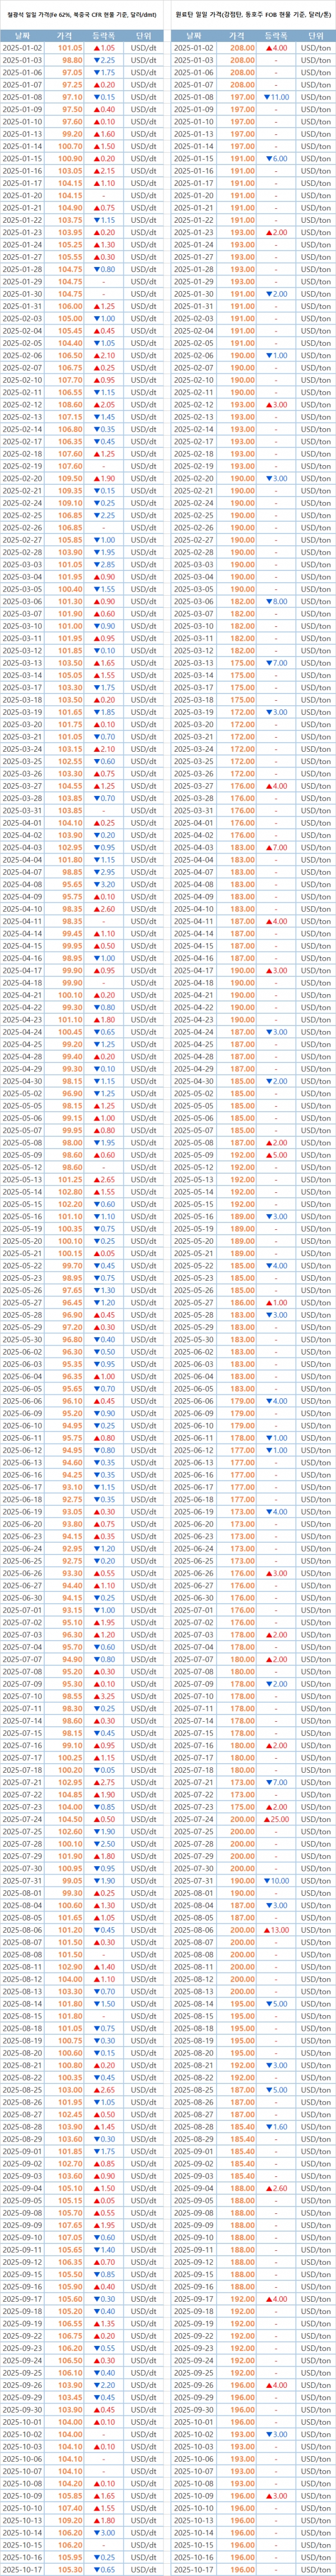Viewport: 336px width, 2576px height.
Task: Click the 날짜 header in the iron ore table
Action: point(23,34)
